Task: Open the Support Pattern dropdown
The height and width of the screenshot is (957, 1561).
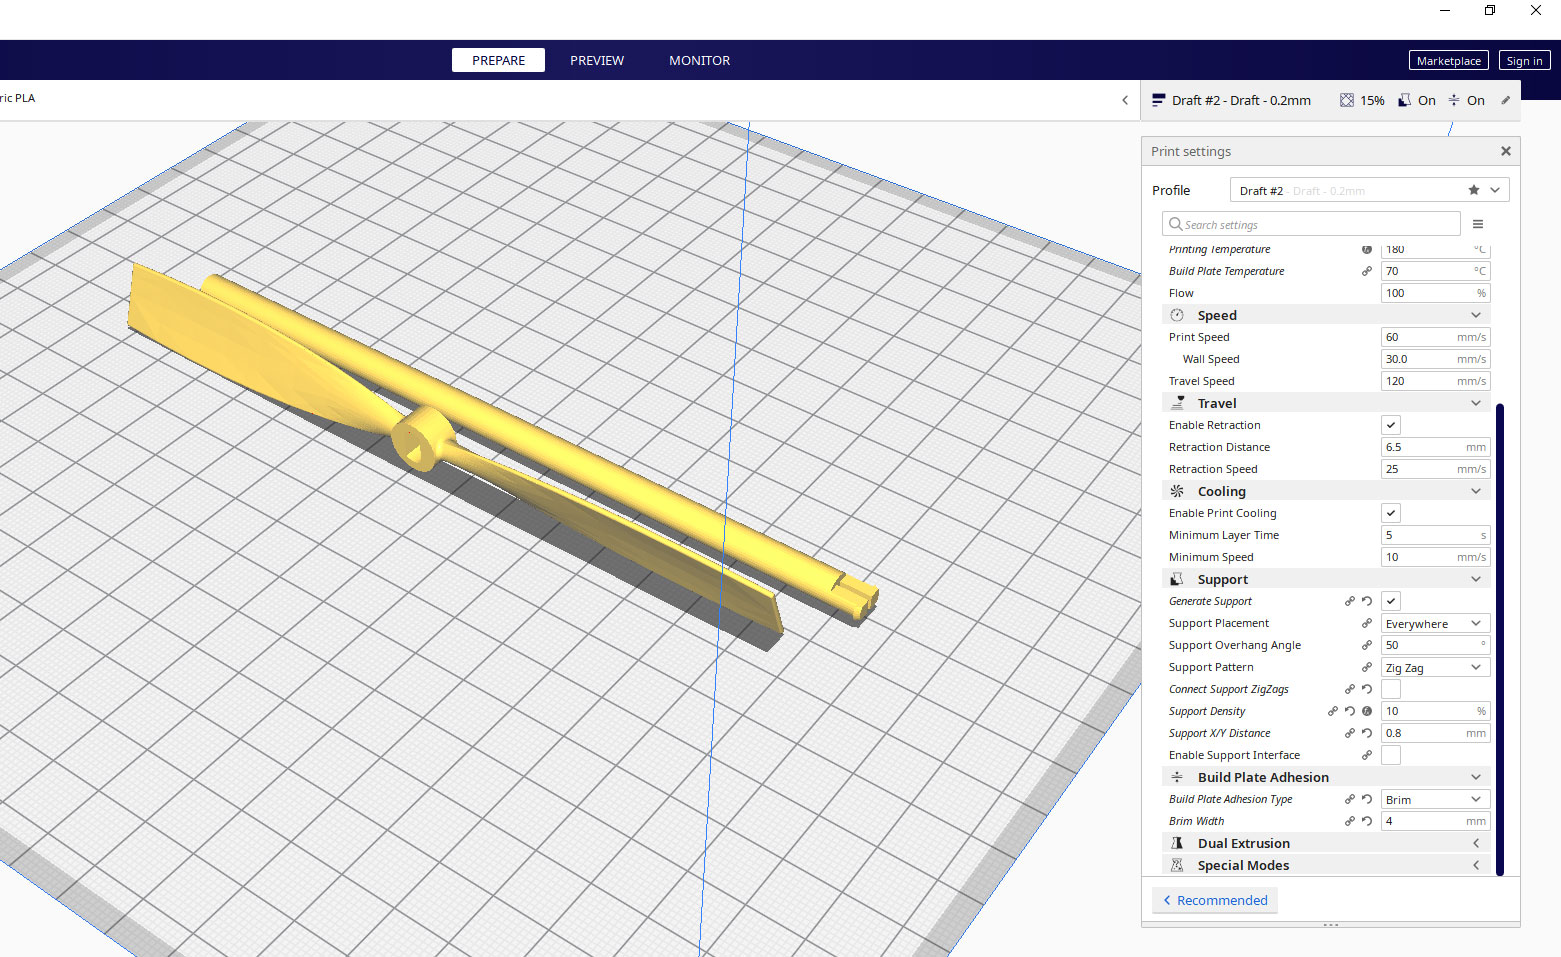Action: [1436, 667]
